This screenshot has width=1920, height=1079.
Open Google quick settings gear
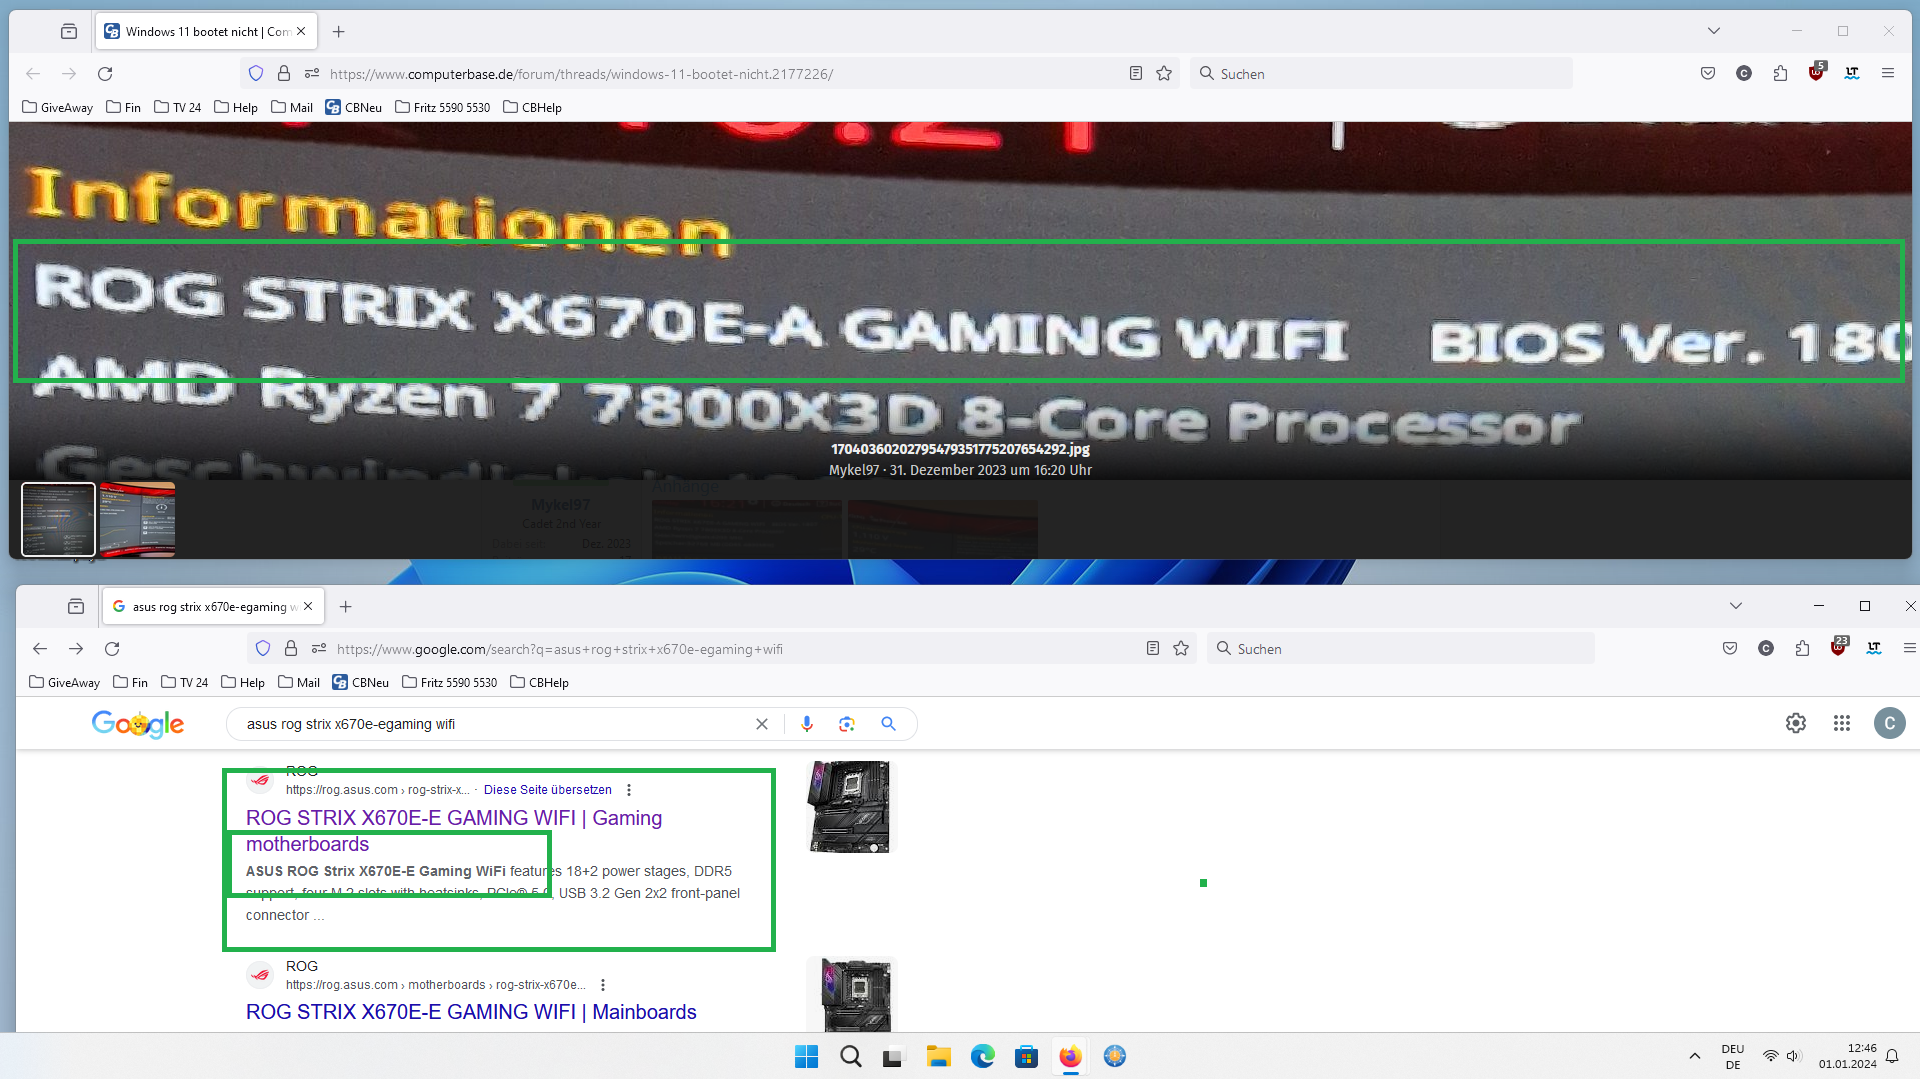coord(1796,723)
